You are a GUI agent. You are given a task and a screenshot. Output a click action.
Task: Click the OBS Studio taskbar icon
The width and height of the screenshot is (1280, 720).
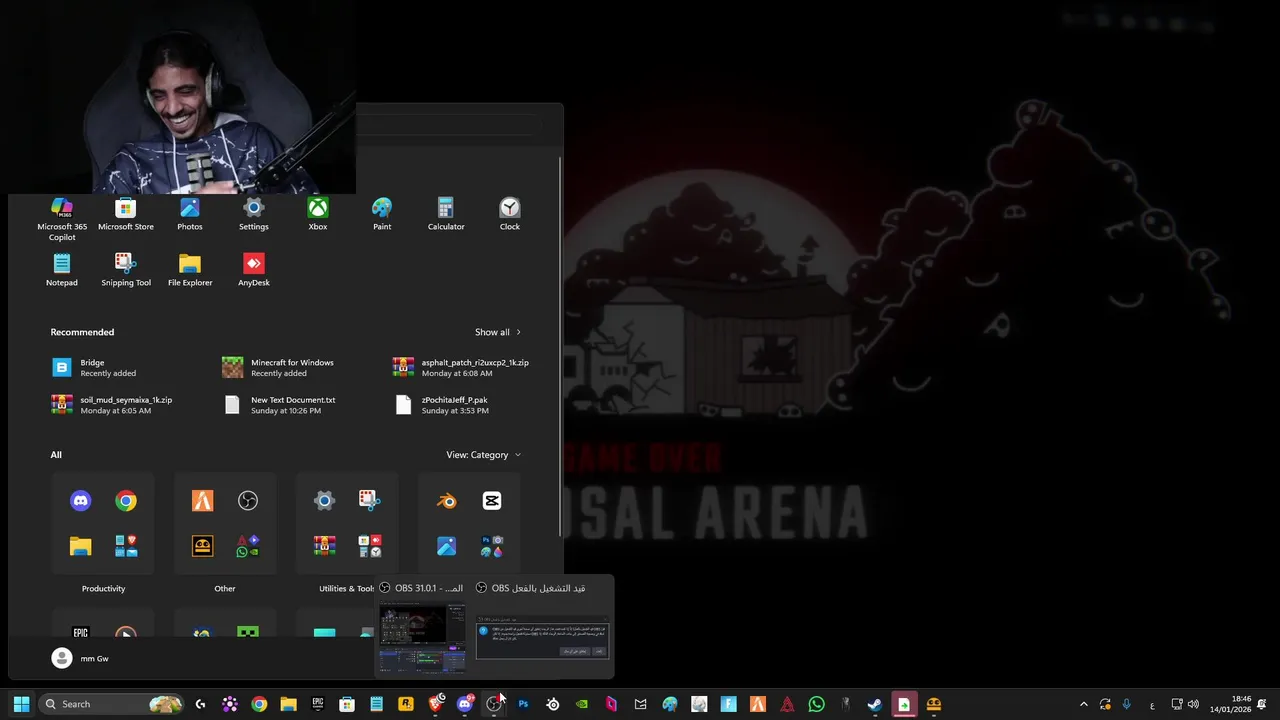pos(494,704)
